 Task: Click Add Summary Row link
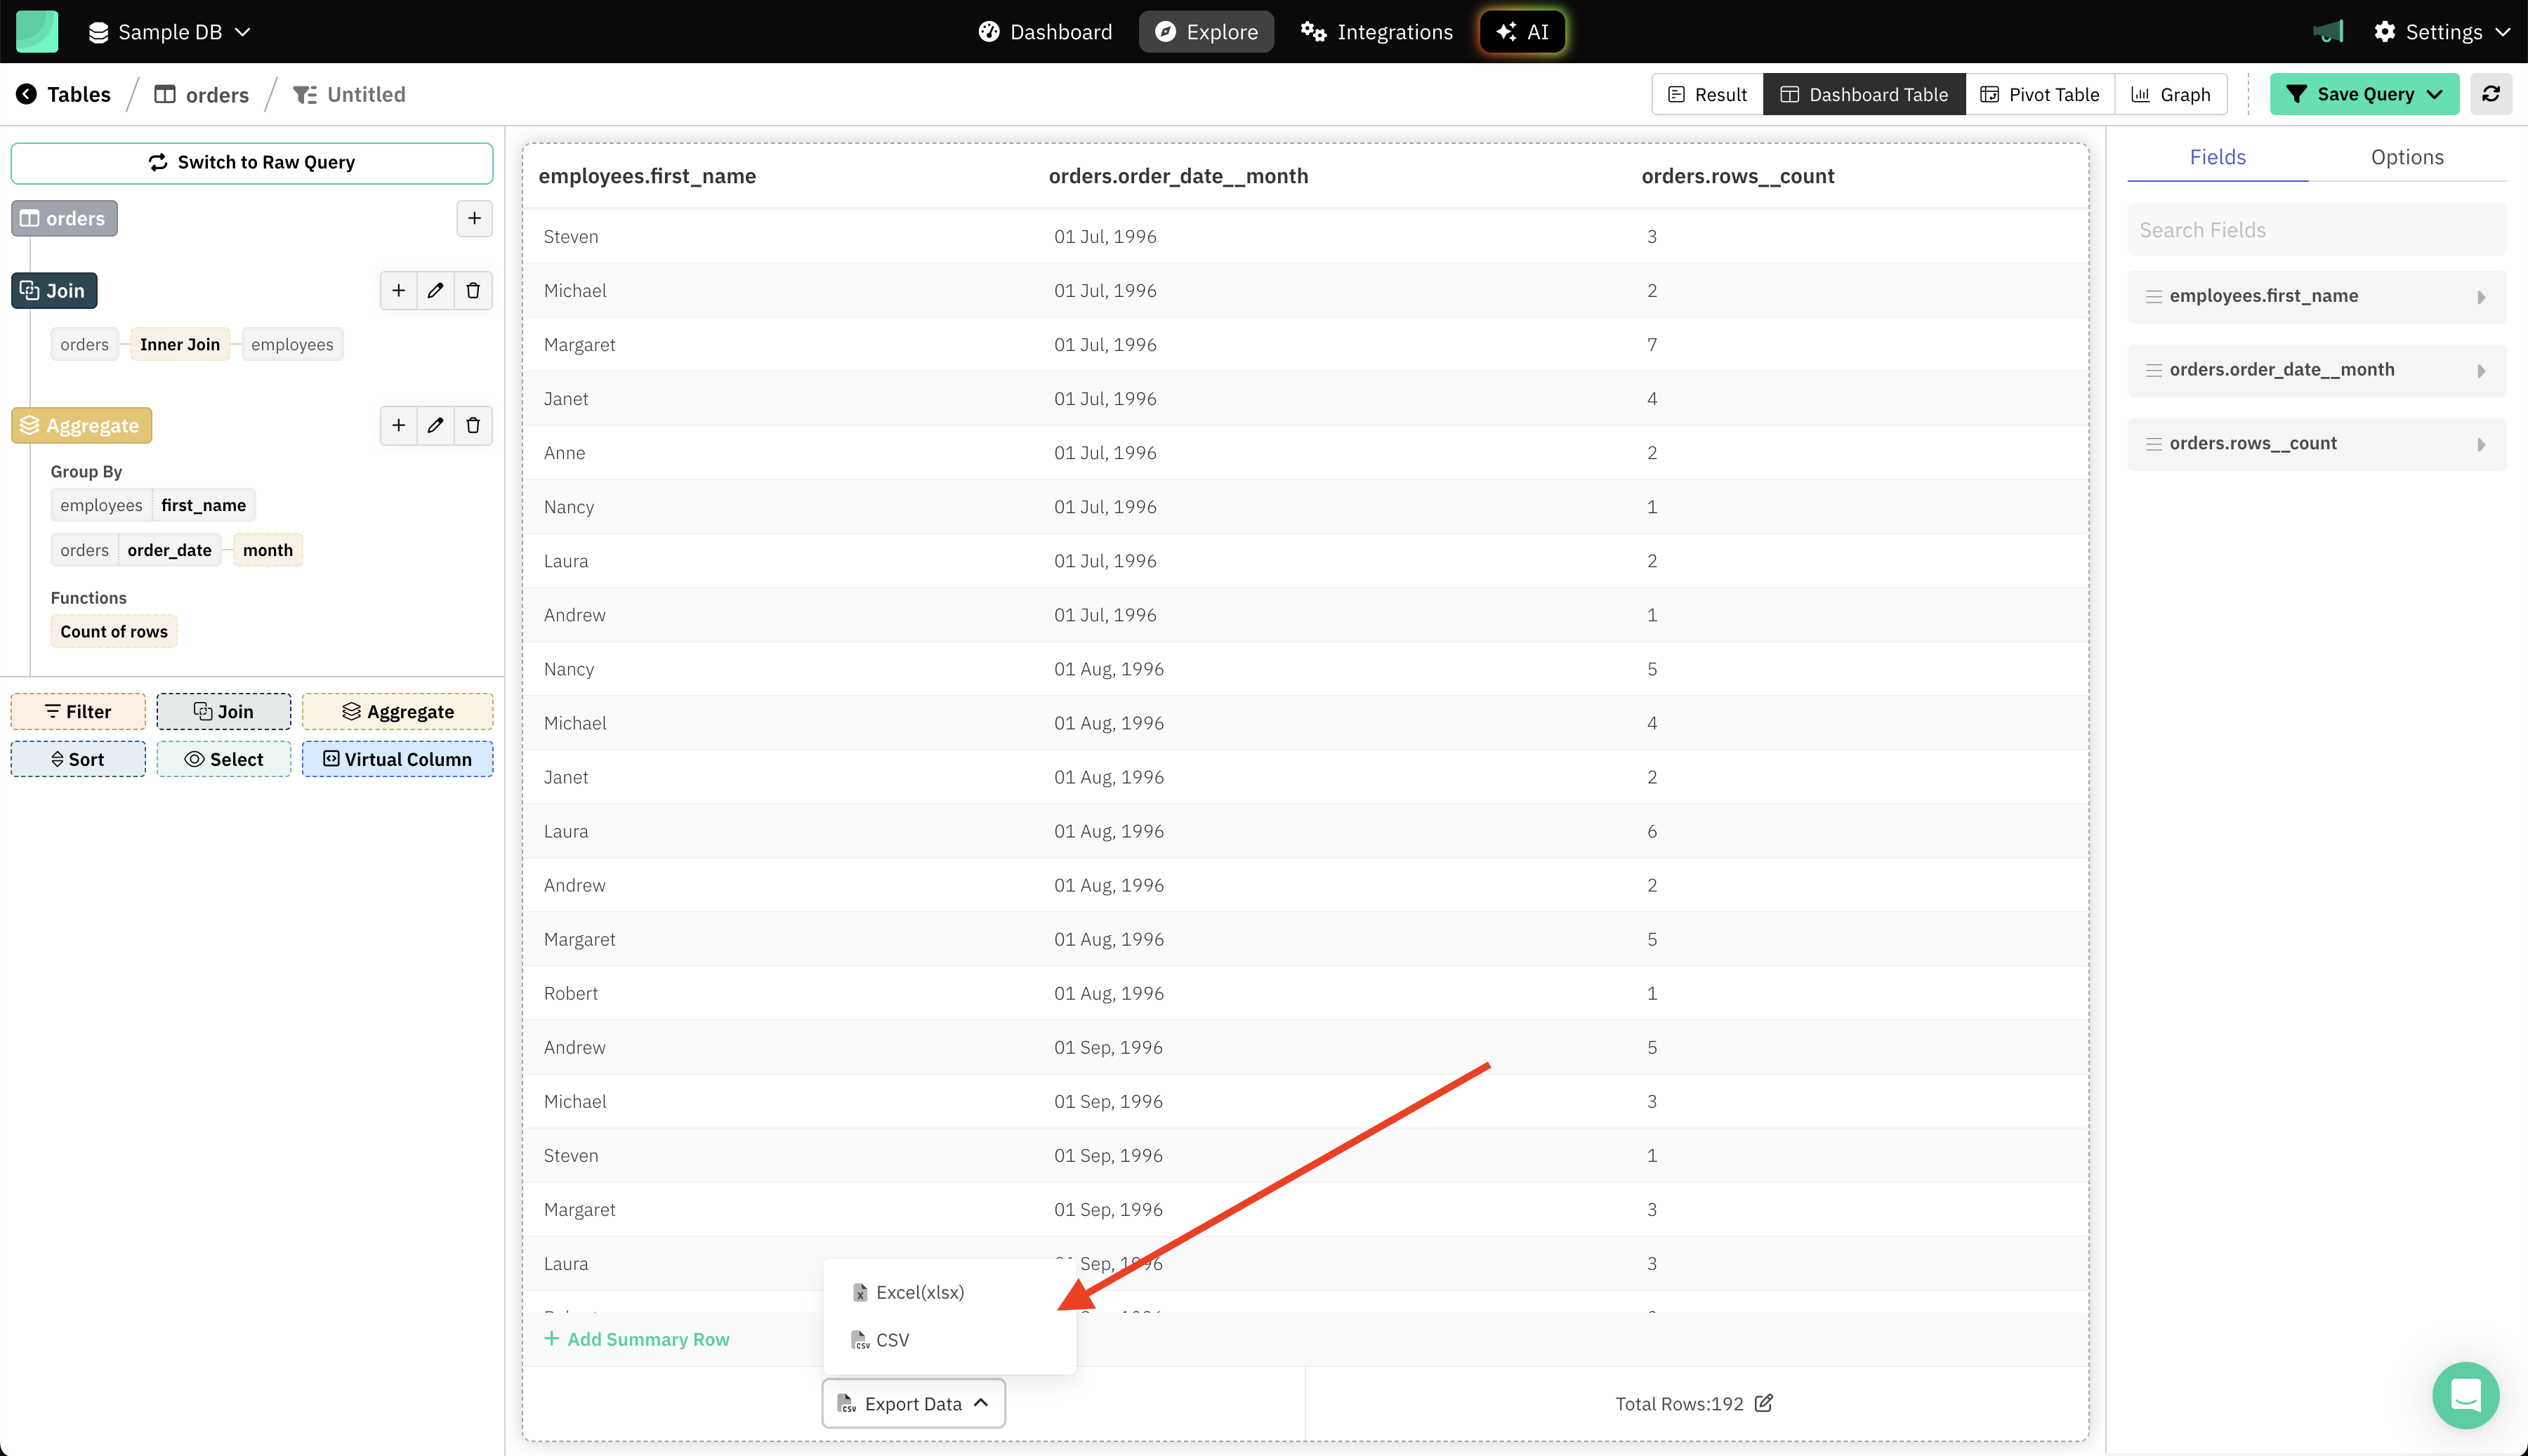637,1339
